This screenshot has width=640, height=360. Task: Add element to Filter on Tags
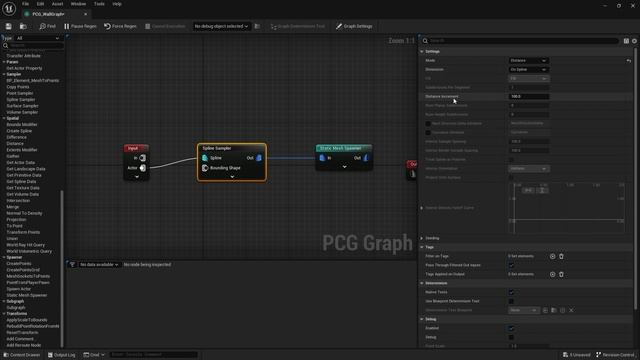(552, 256)
